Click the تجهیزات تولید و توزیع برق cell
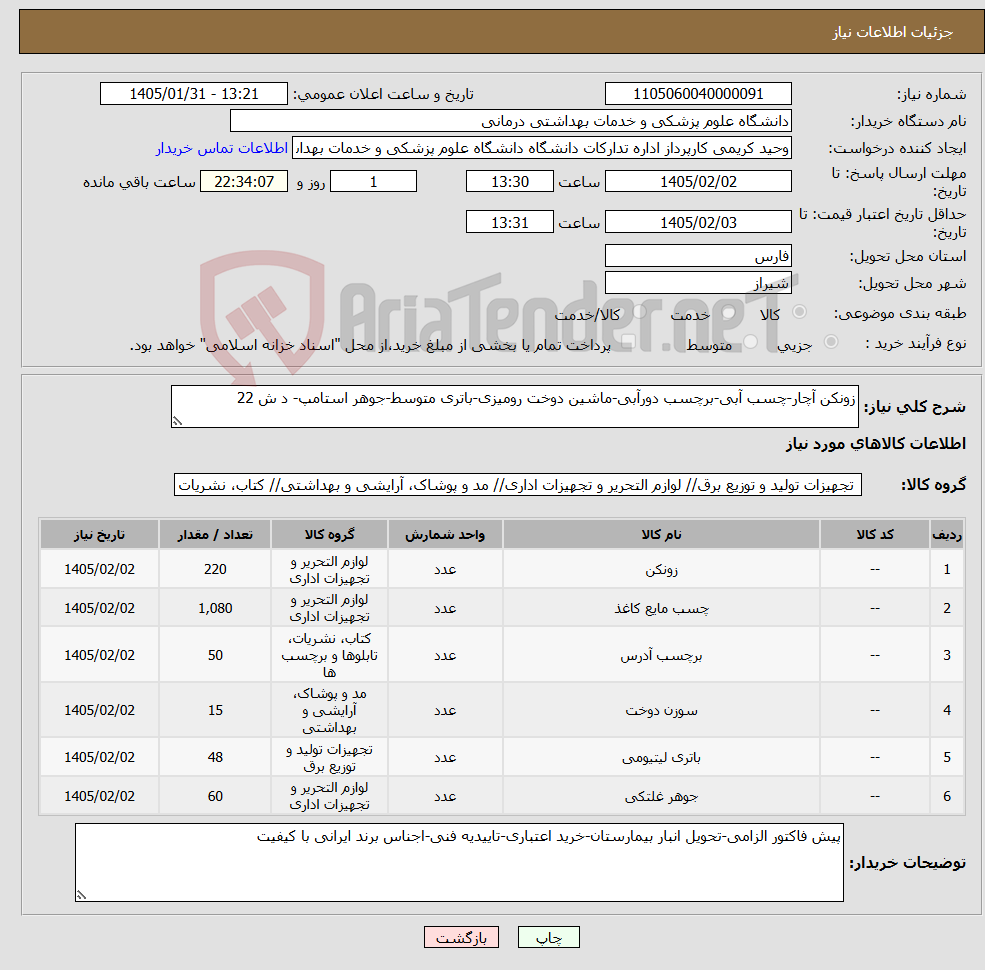 pyautogui.click(x=329, y=758)
